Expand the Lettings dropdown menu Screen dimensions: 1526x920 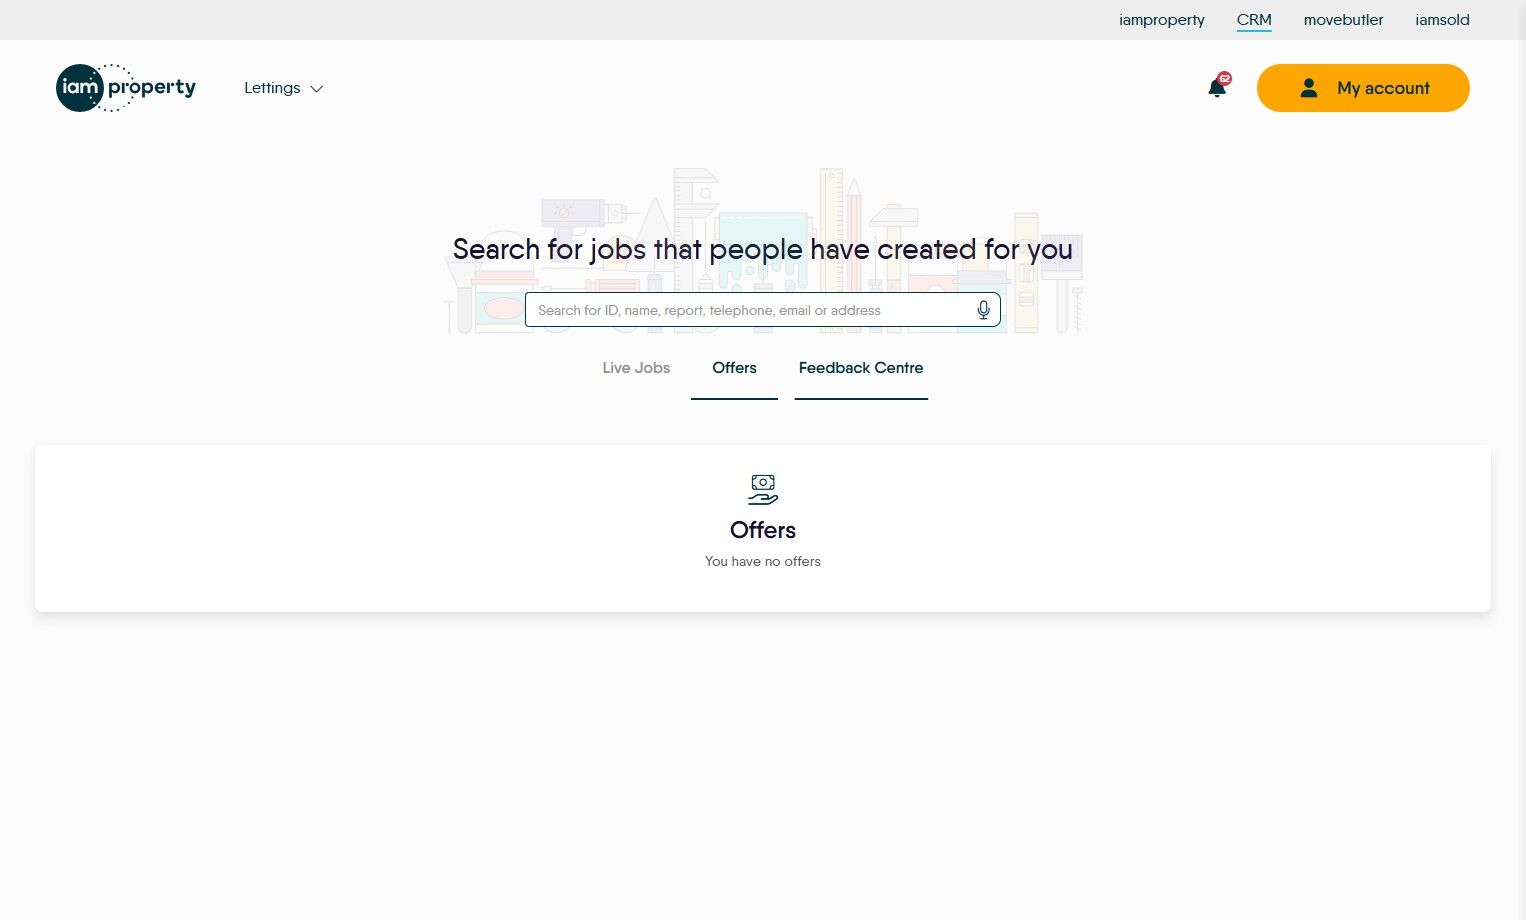pos(283,88)
